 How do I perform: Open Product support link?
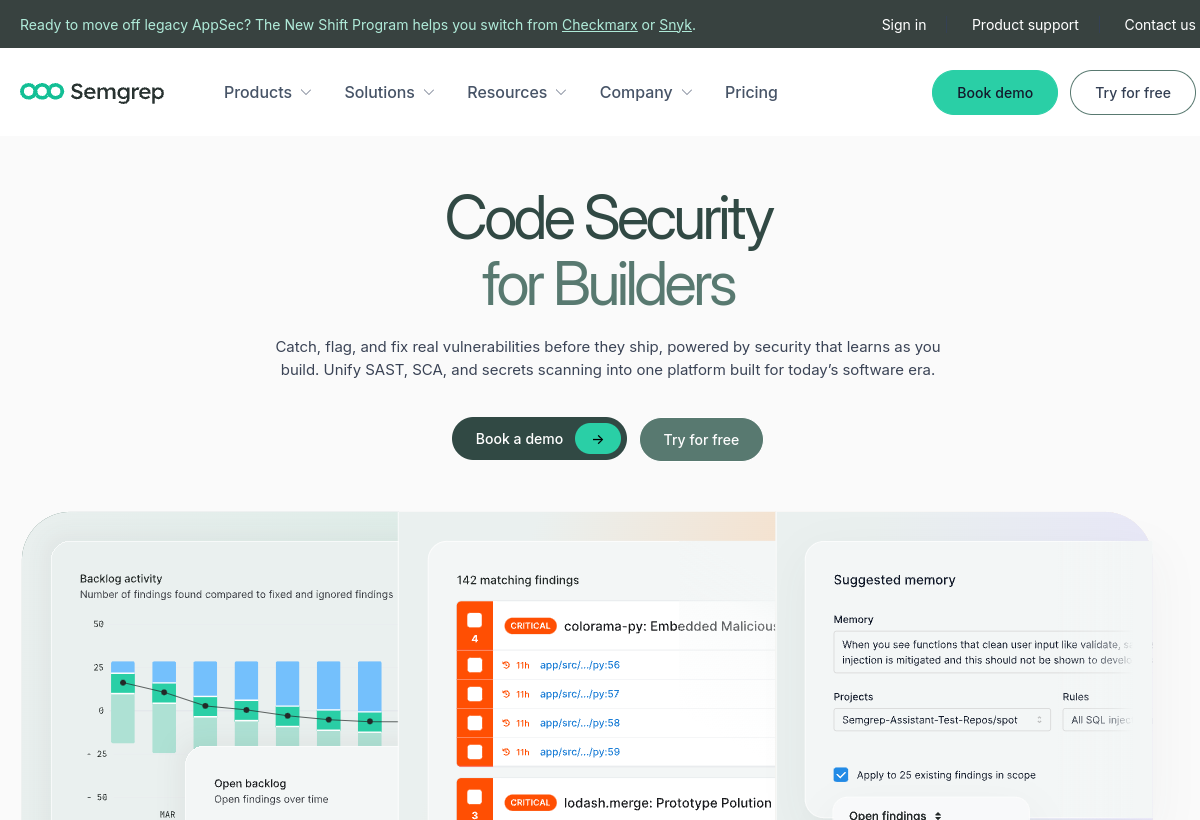tap(1025, 25)
